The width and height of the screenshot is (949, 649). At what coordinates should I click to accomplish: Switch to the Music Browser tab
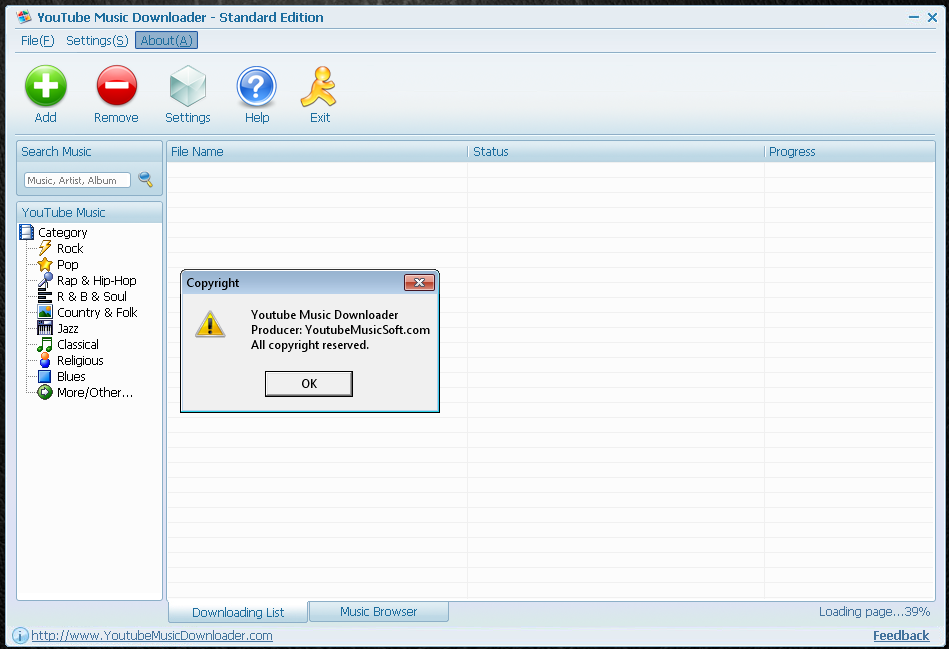point(379,611)
